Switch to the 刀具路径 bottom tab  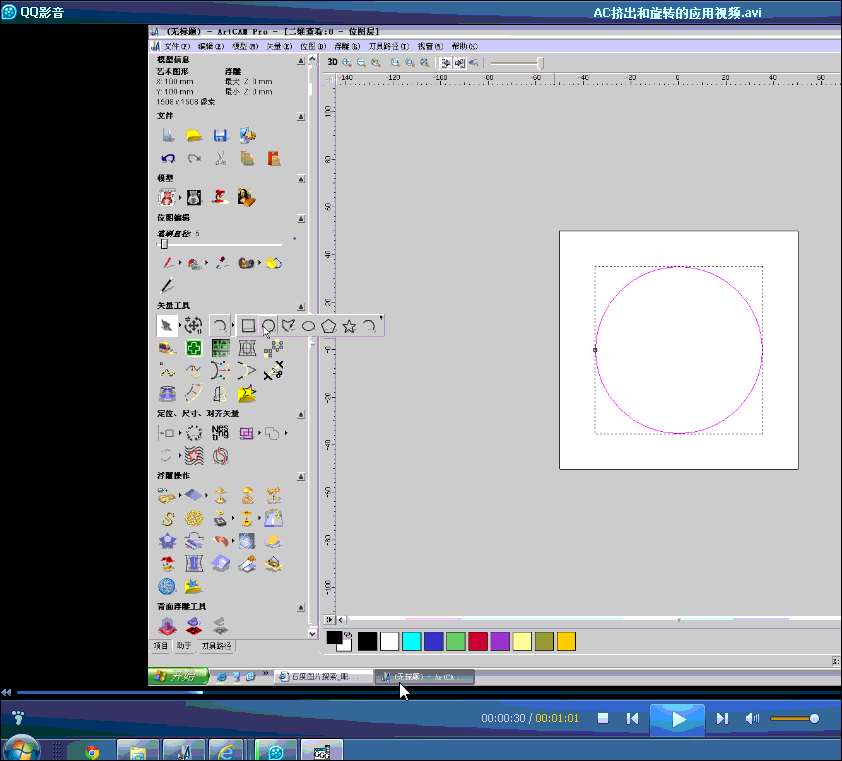tap(216, 646)
